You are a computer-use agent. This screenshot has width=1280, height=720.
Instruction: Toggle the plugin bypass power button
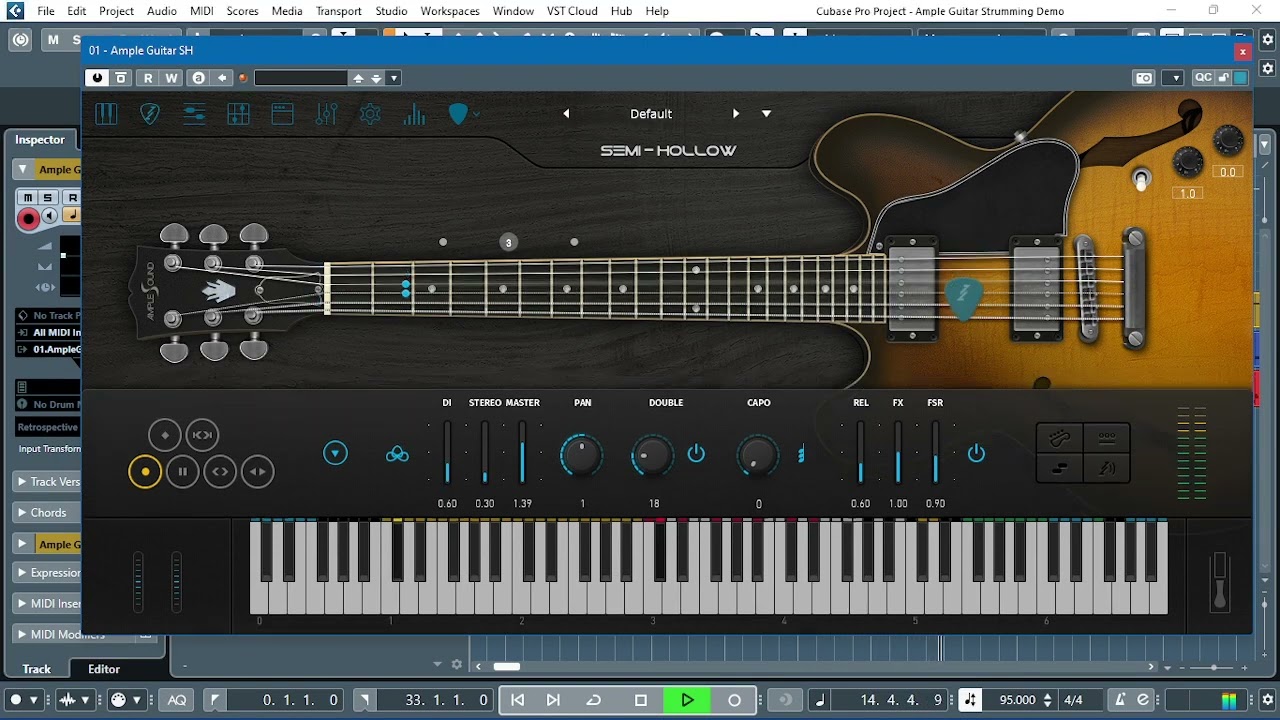pos(97,78)
